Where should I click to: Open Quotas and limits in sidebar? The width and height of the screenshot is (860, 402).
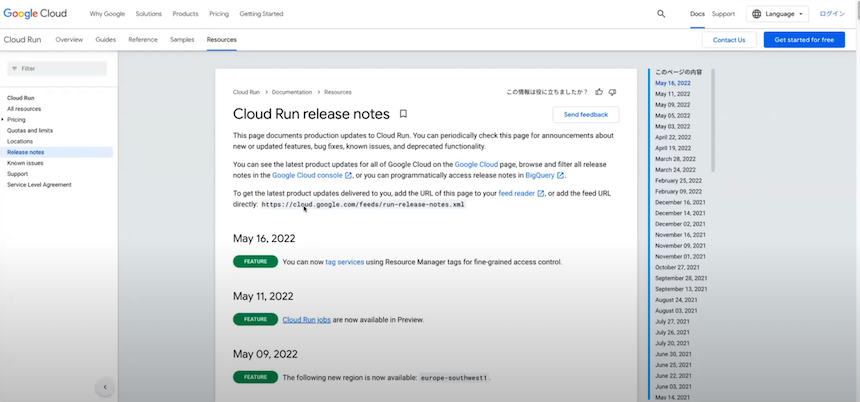tap(30, 131)
